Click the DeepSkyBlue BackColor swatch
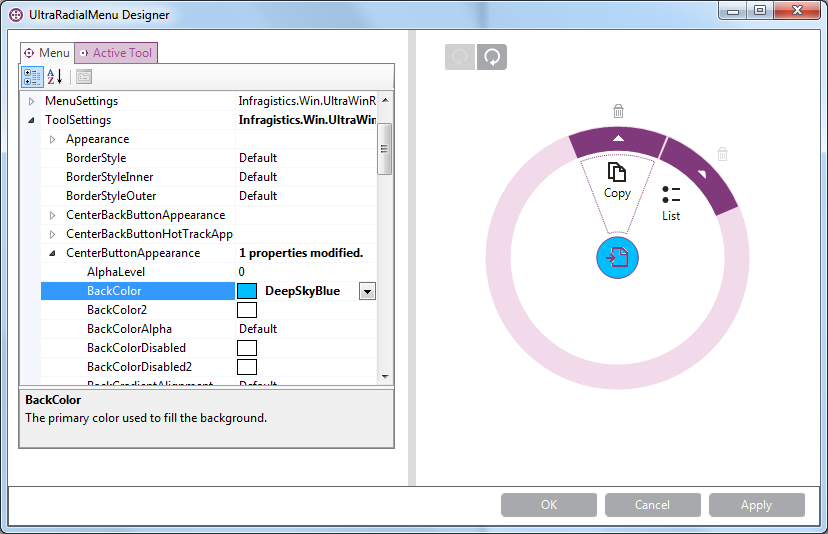The height and width of the screenshot is (534, 828). click(x=247, y=291)
